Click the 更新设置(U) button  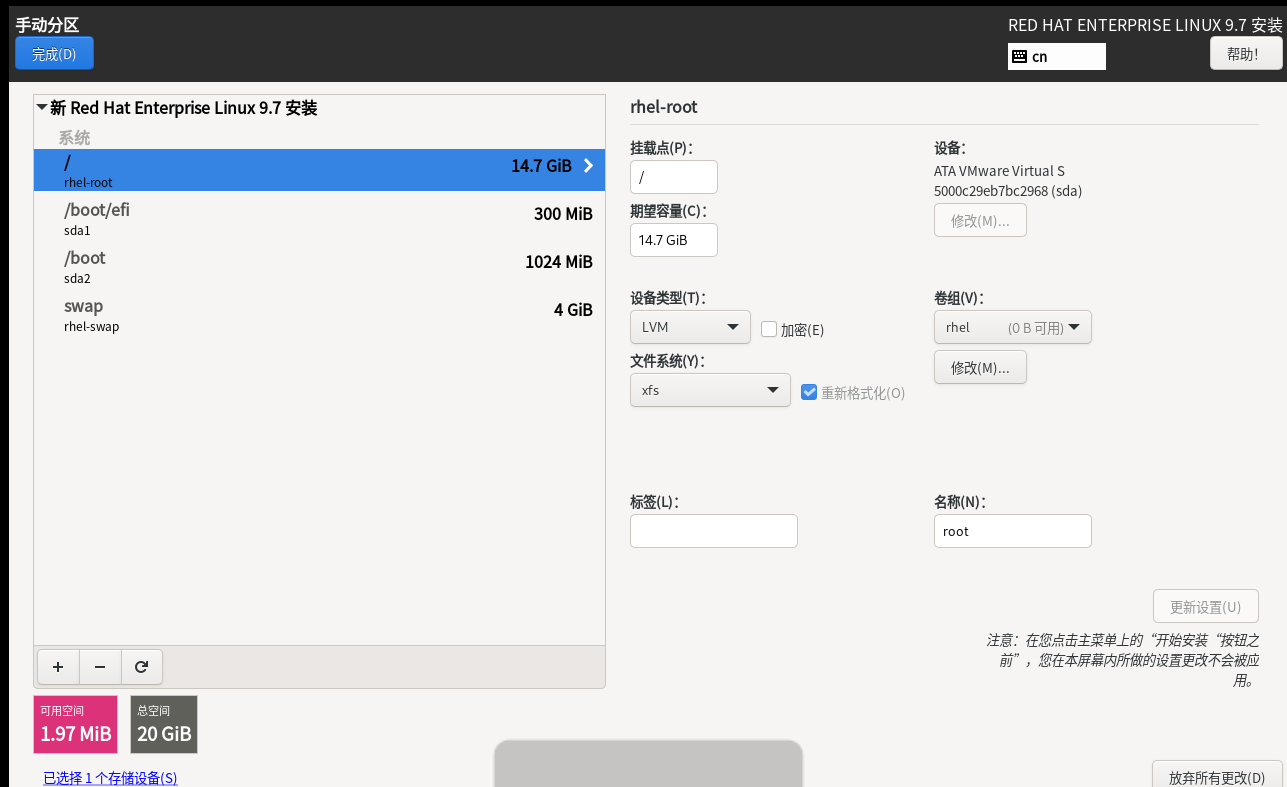1205,607
